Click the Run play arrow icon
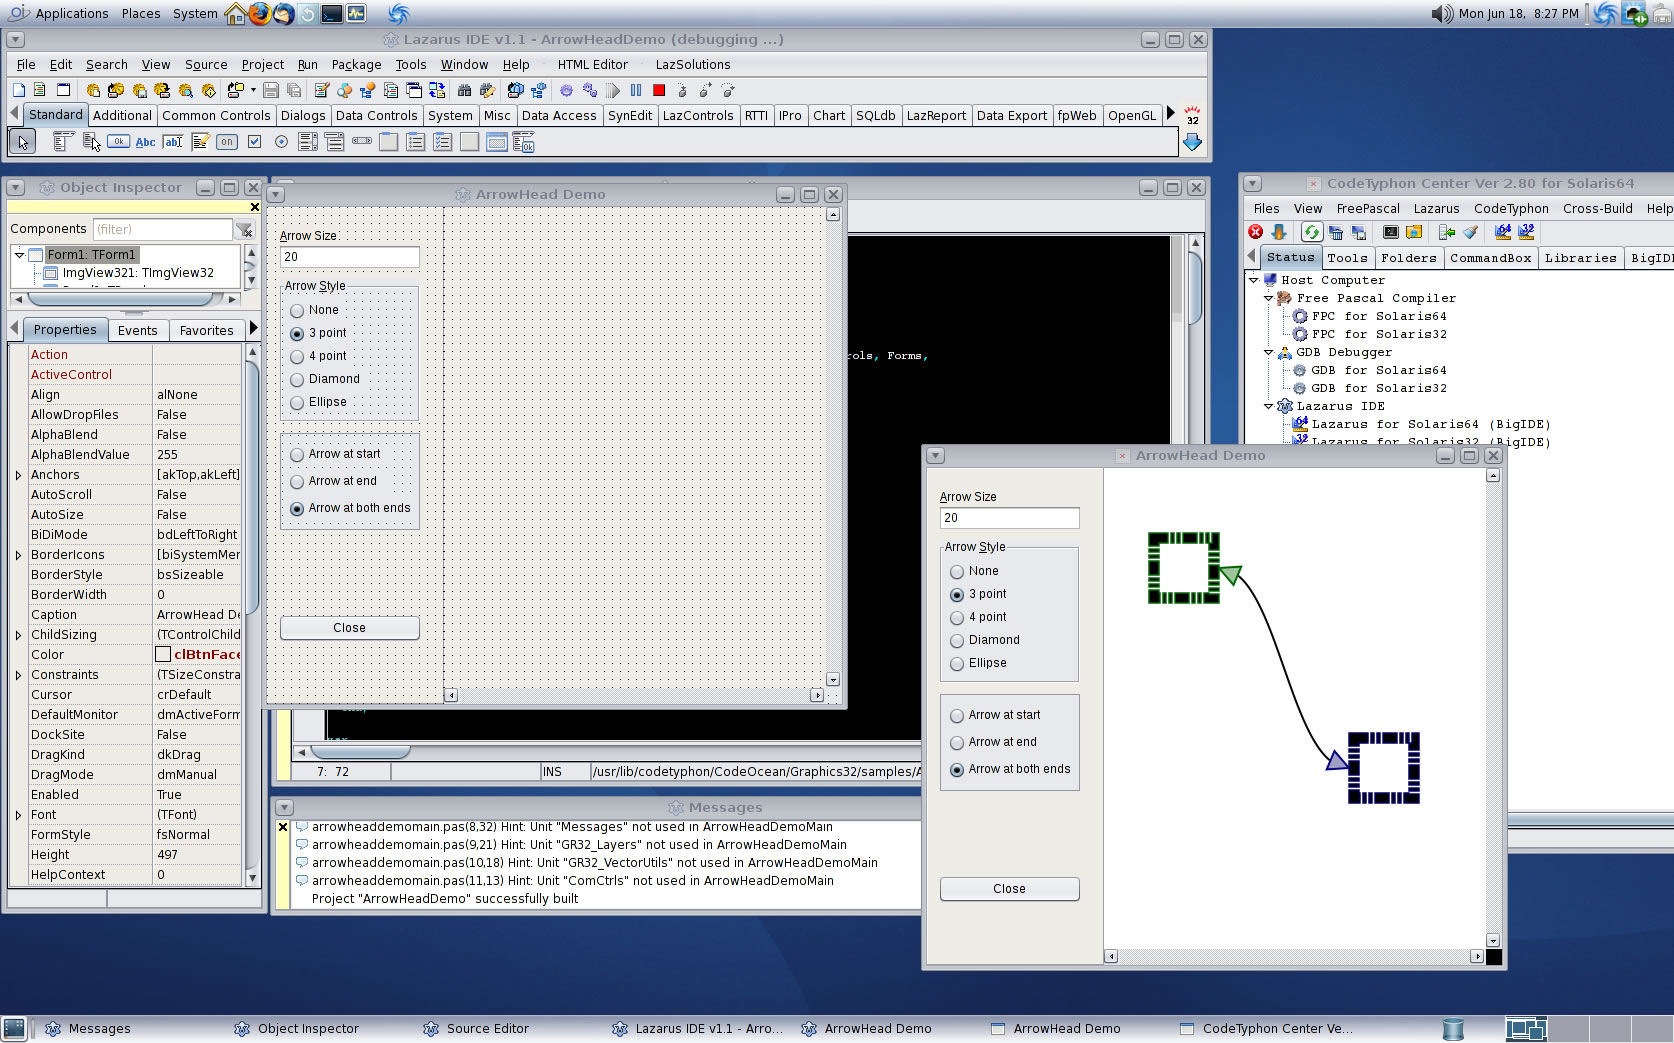The height and width of the screenshot is (1043, 1674). coord(613,90)
